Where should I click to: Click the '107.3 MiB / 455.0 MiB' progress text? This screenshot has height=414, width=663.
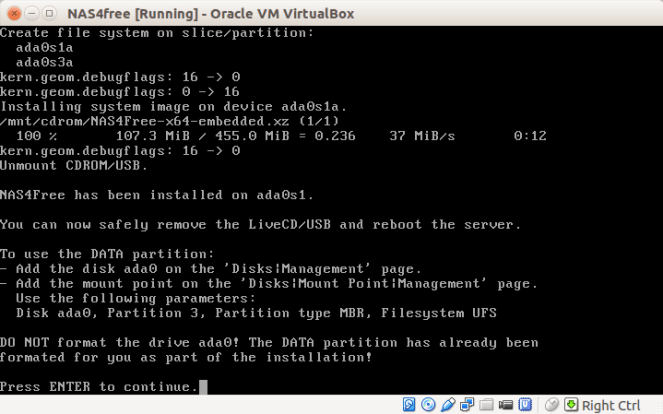(x=203, y=136)
